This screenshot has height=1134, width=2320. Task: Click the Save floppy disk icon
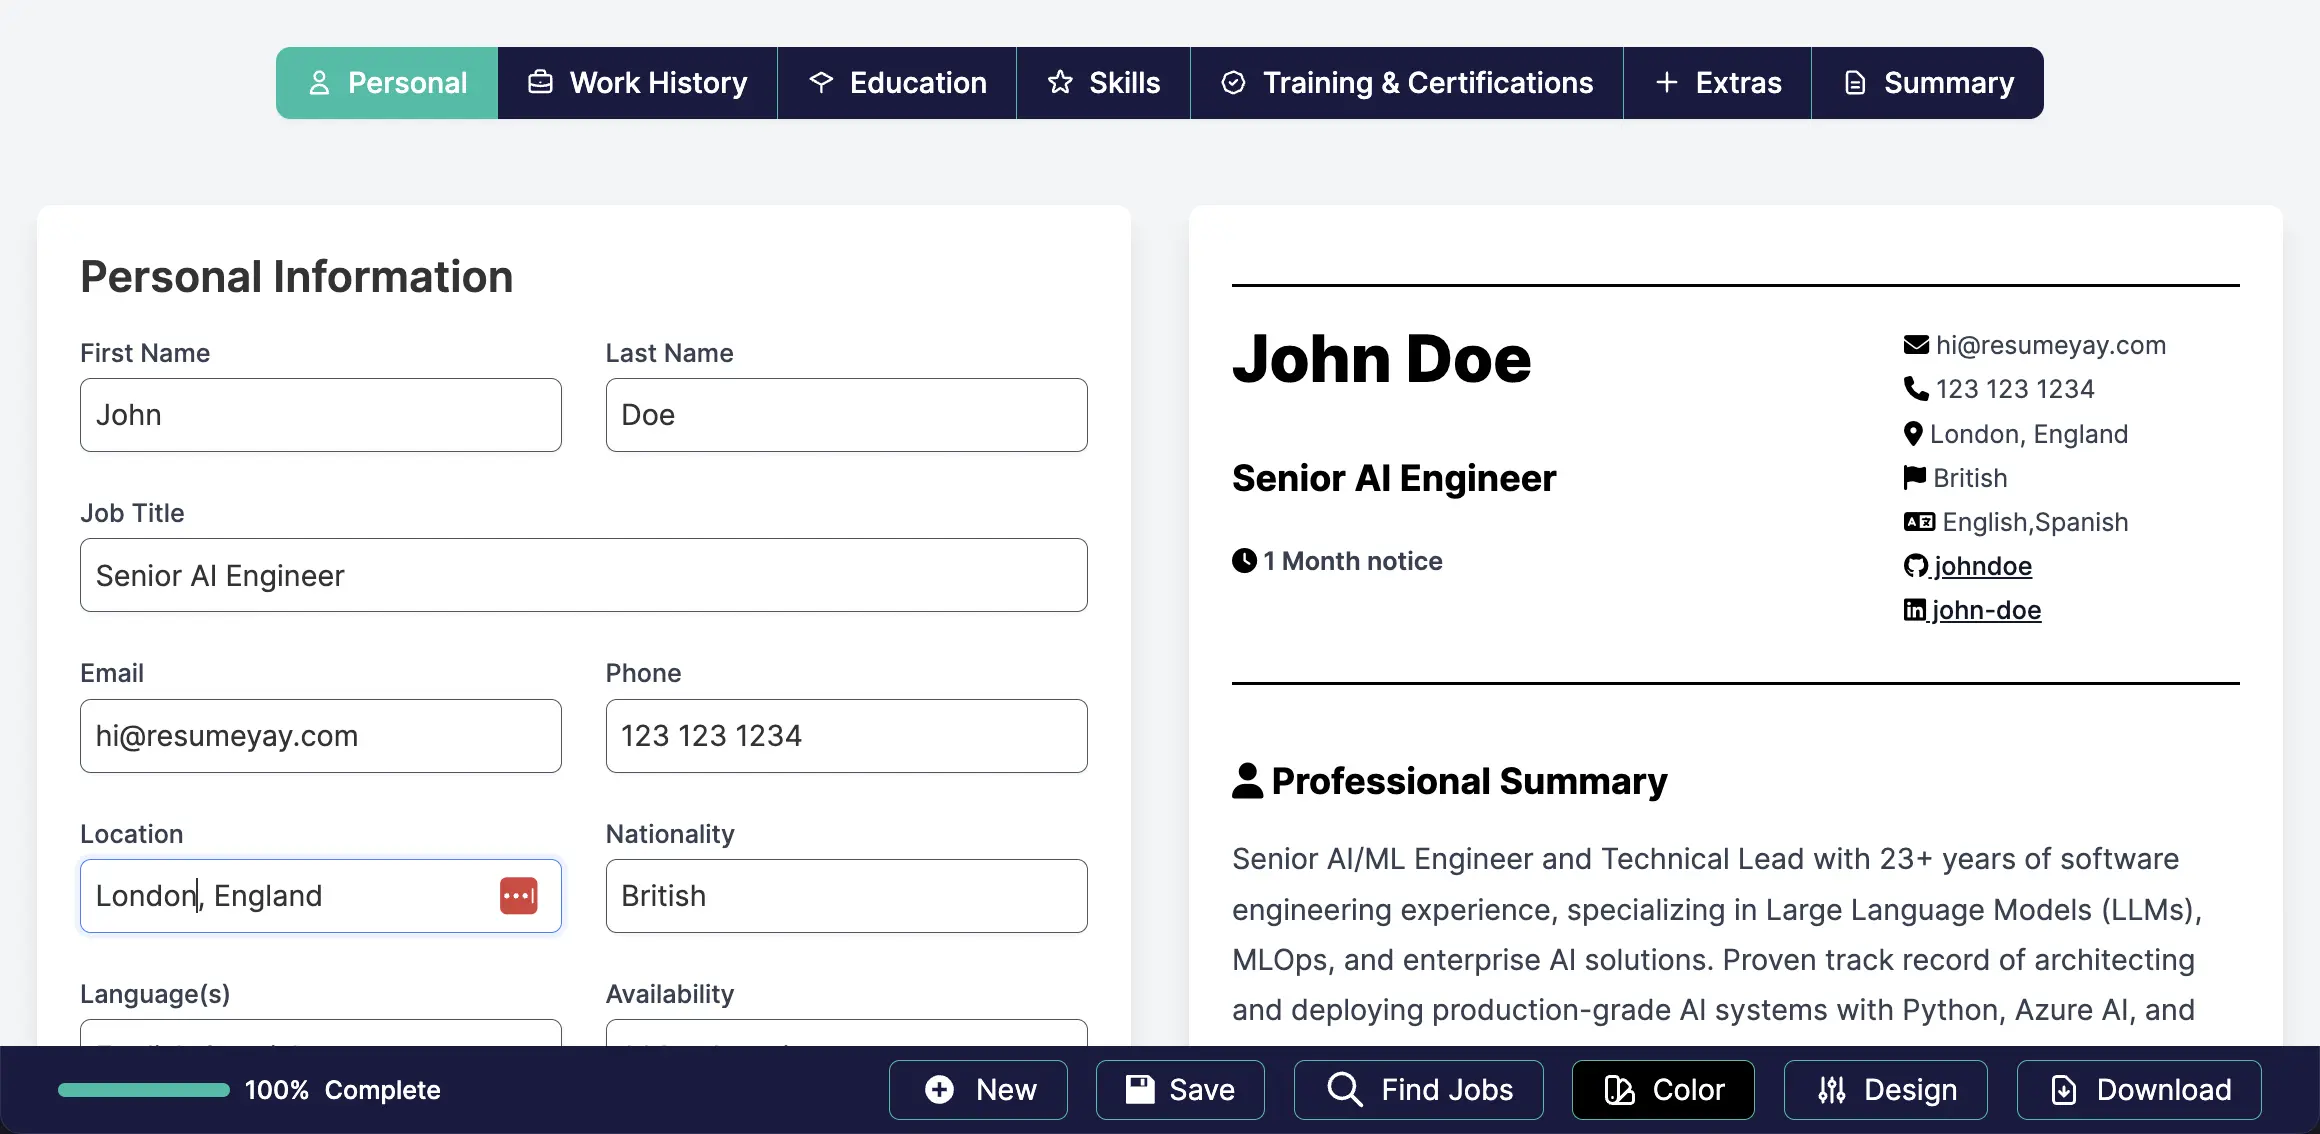click(1138, 1090)
